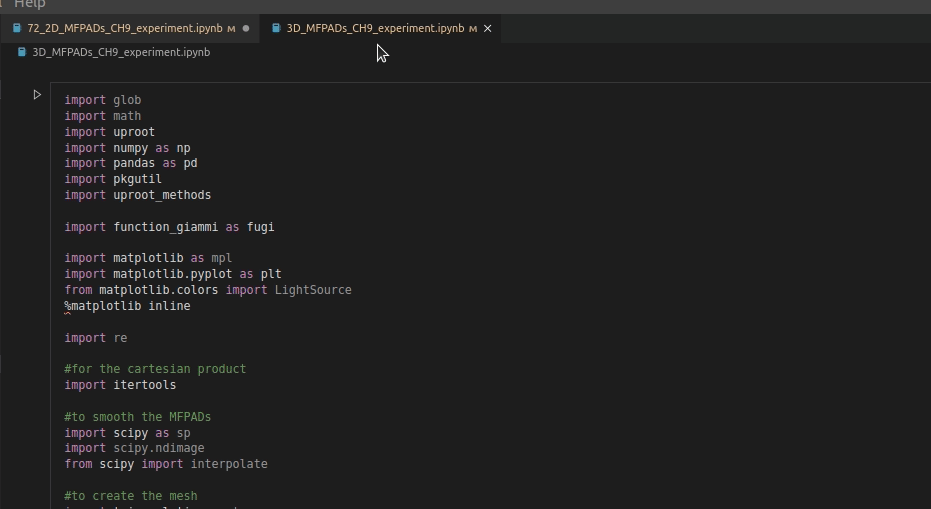Click 'import function_giammi as fugi' line

point(169,227)
